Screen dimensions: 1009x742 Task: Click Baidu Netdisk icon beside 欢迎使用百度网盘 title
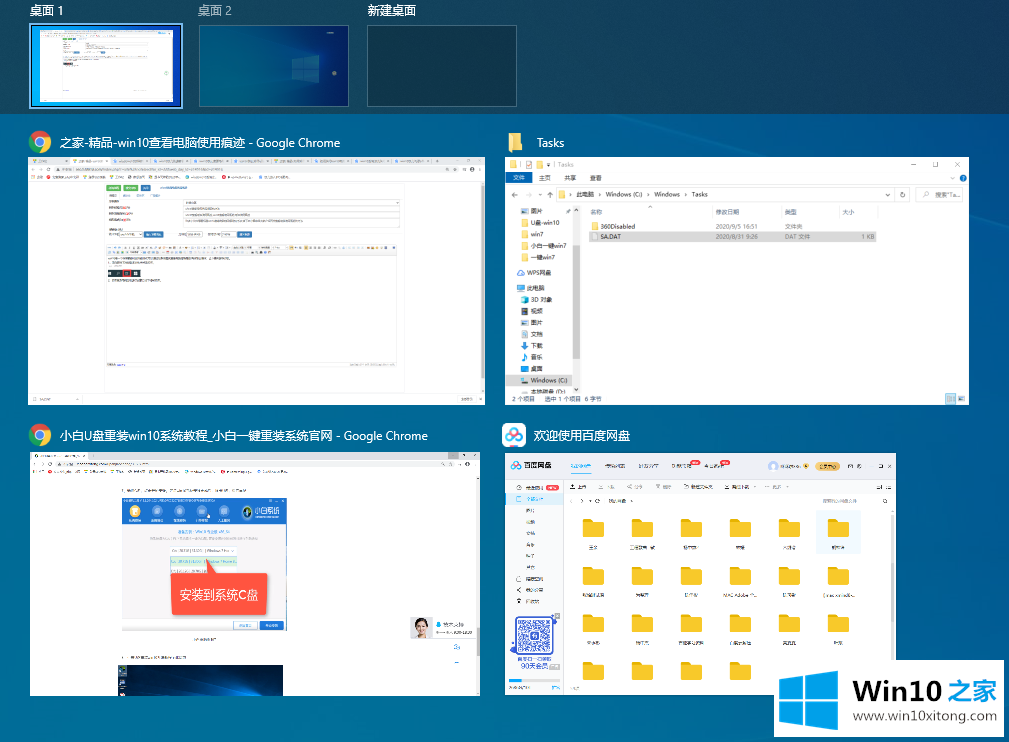point(514,436)
